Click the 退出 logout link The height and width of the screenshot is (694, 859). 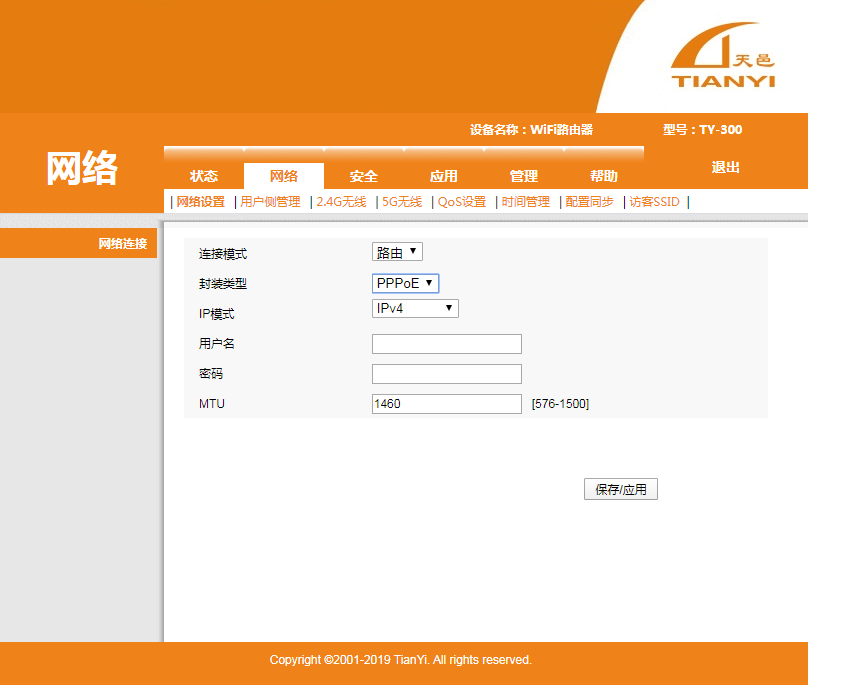[x=725, y=167]
